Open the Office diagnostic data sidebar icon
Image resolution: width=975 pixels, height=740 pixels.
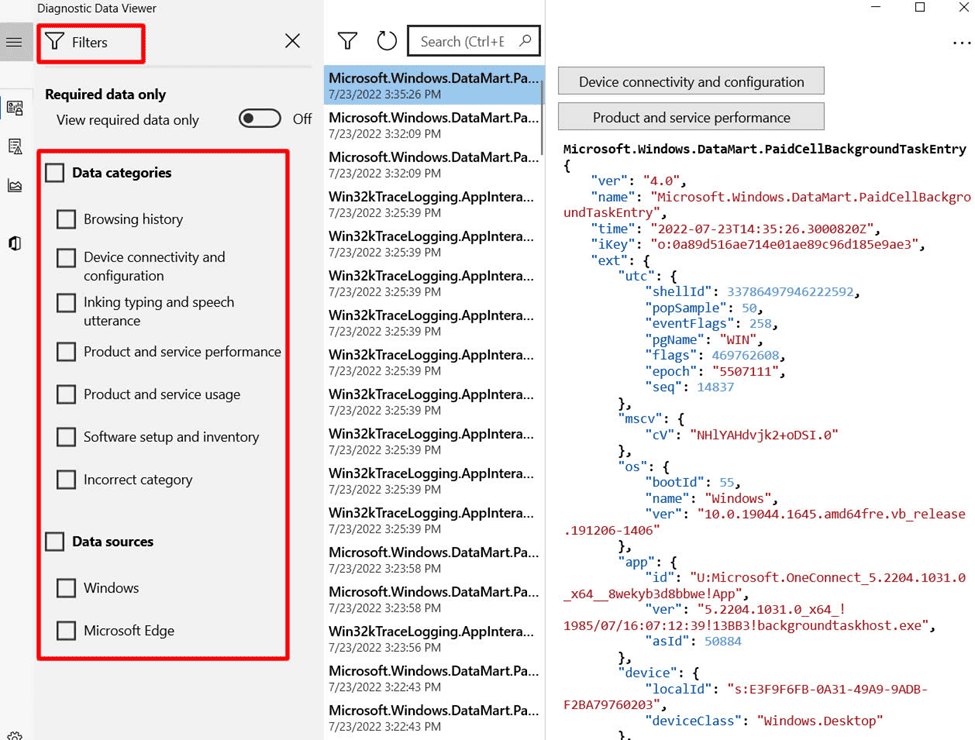pos(15,243)
